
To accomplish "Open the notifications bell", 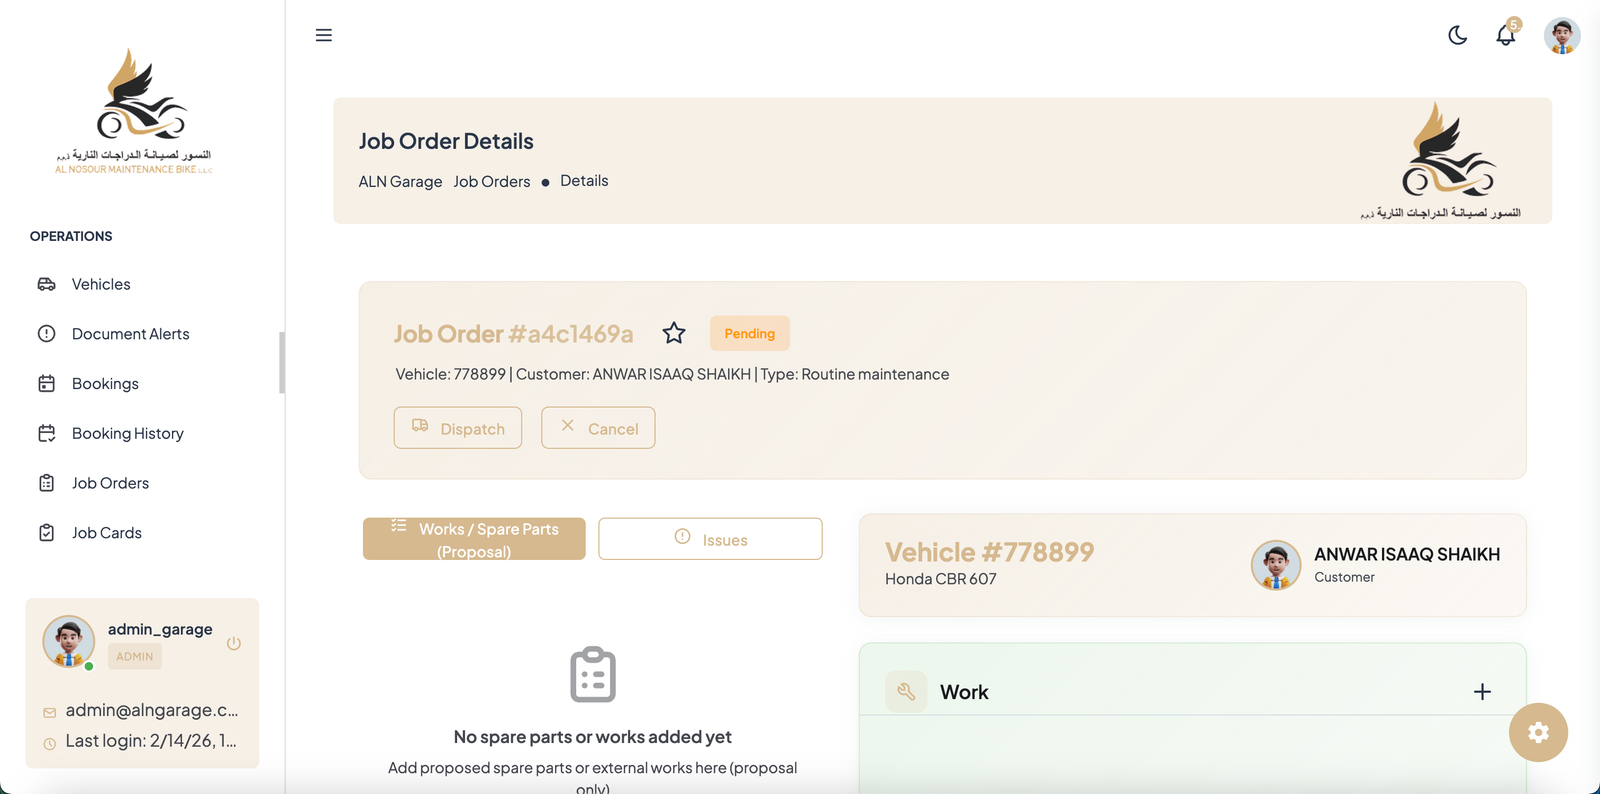I will pos(1505,35).
